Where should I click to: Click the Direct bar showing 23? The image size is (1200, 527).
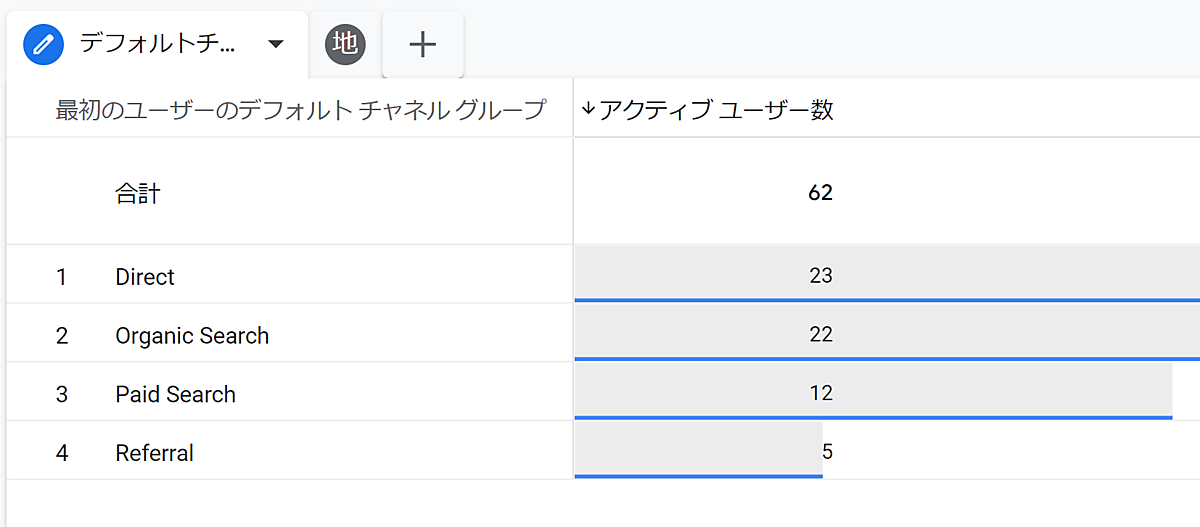(x=820, y=275)
